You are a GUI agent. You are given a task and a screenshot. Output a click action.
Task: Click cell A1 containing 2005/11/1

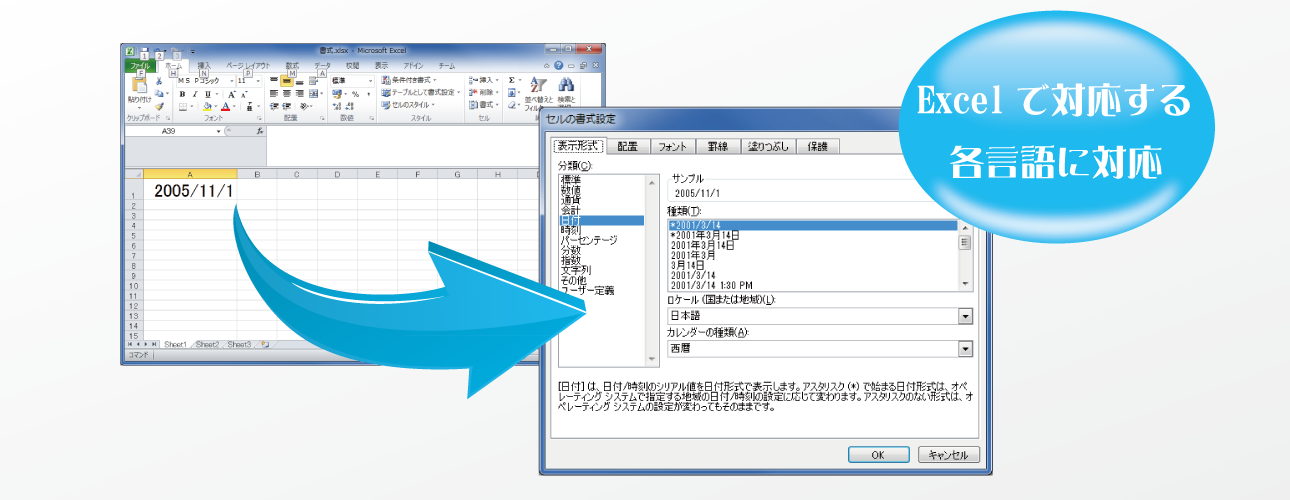[x=191, y=190]
